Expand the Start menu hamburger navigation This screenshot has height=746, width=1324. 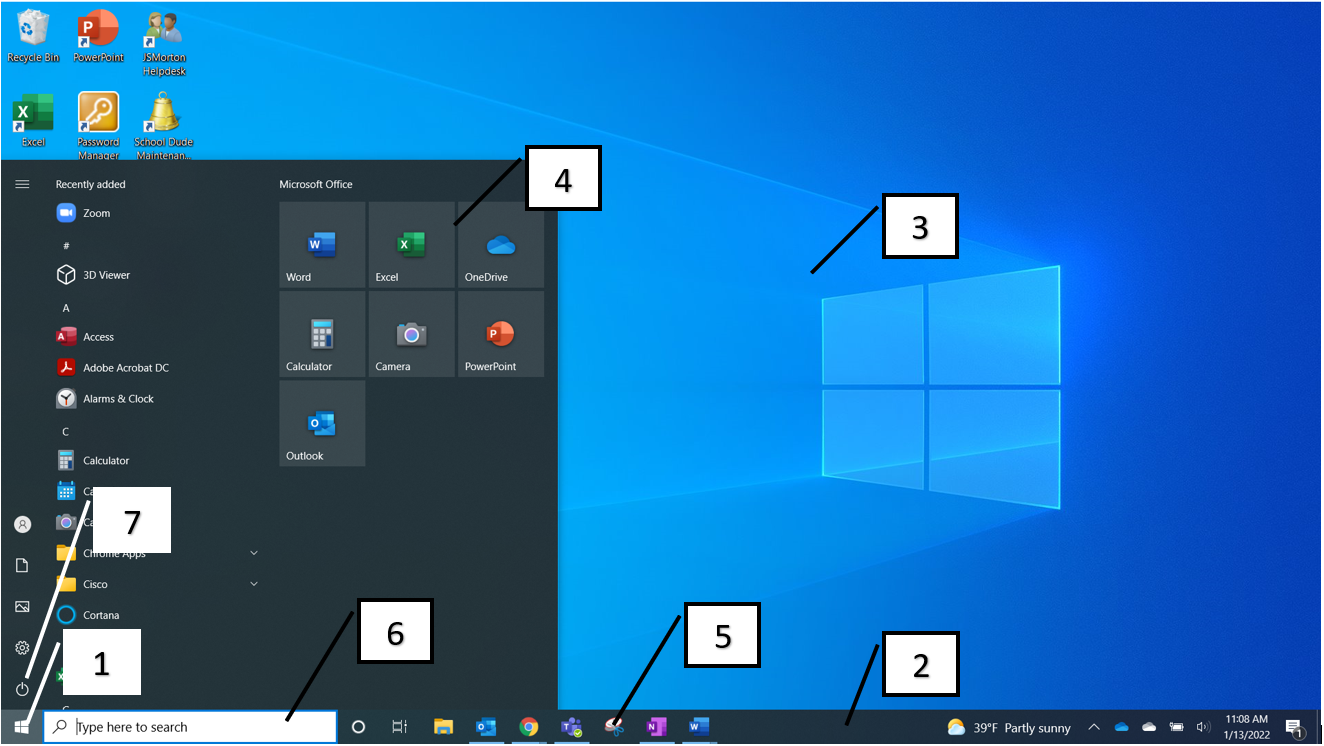click(22, 184)
